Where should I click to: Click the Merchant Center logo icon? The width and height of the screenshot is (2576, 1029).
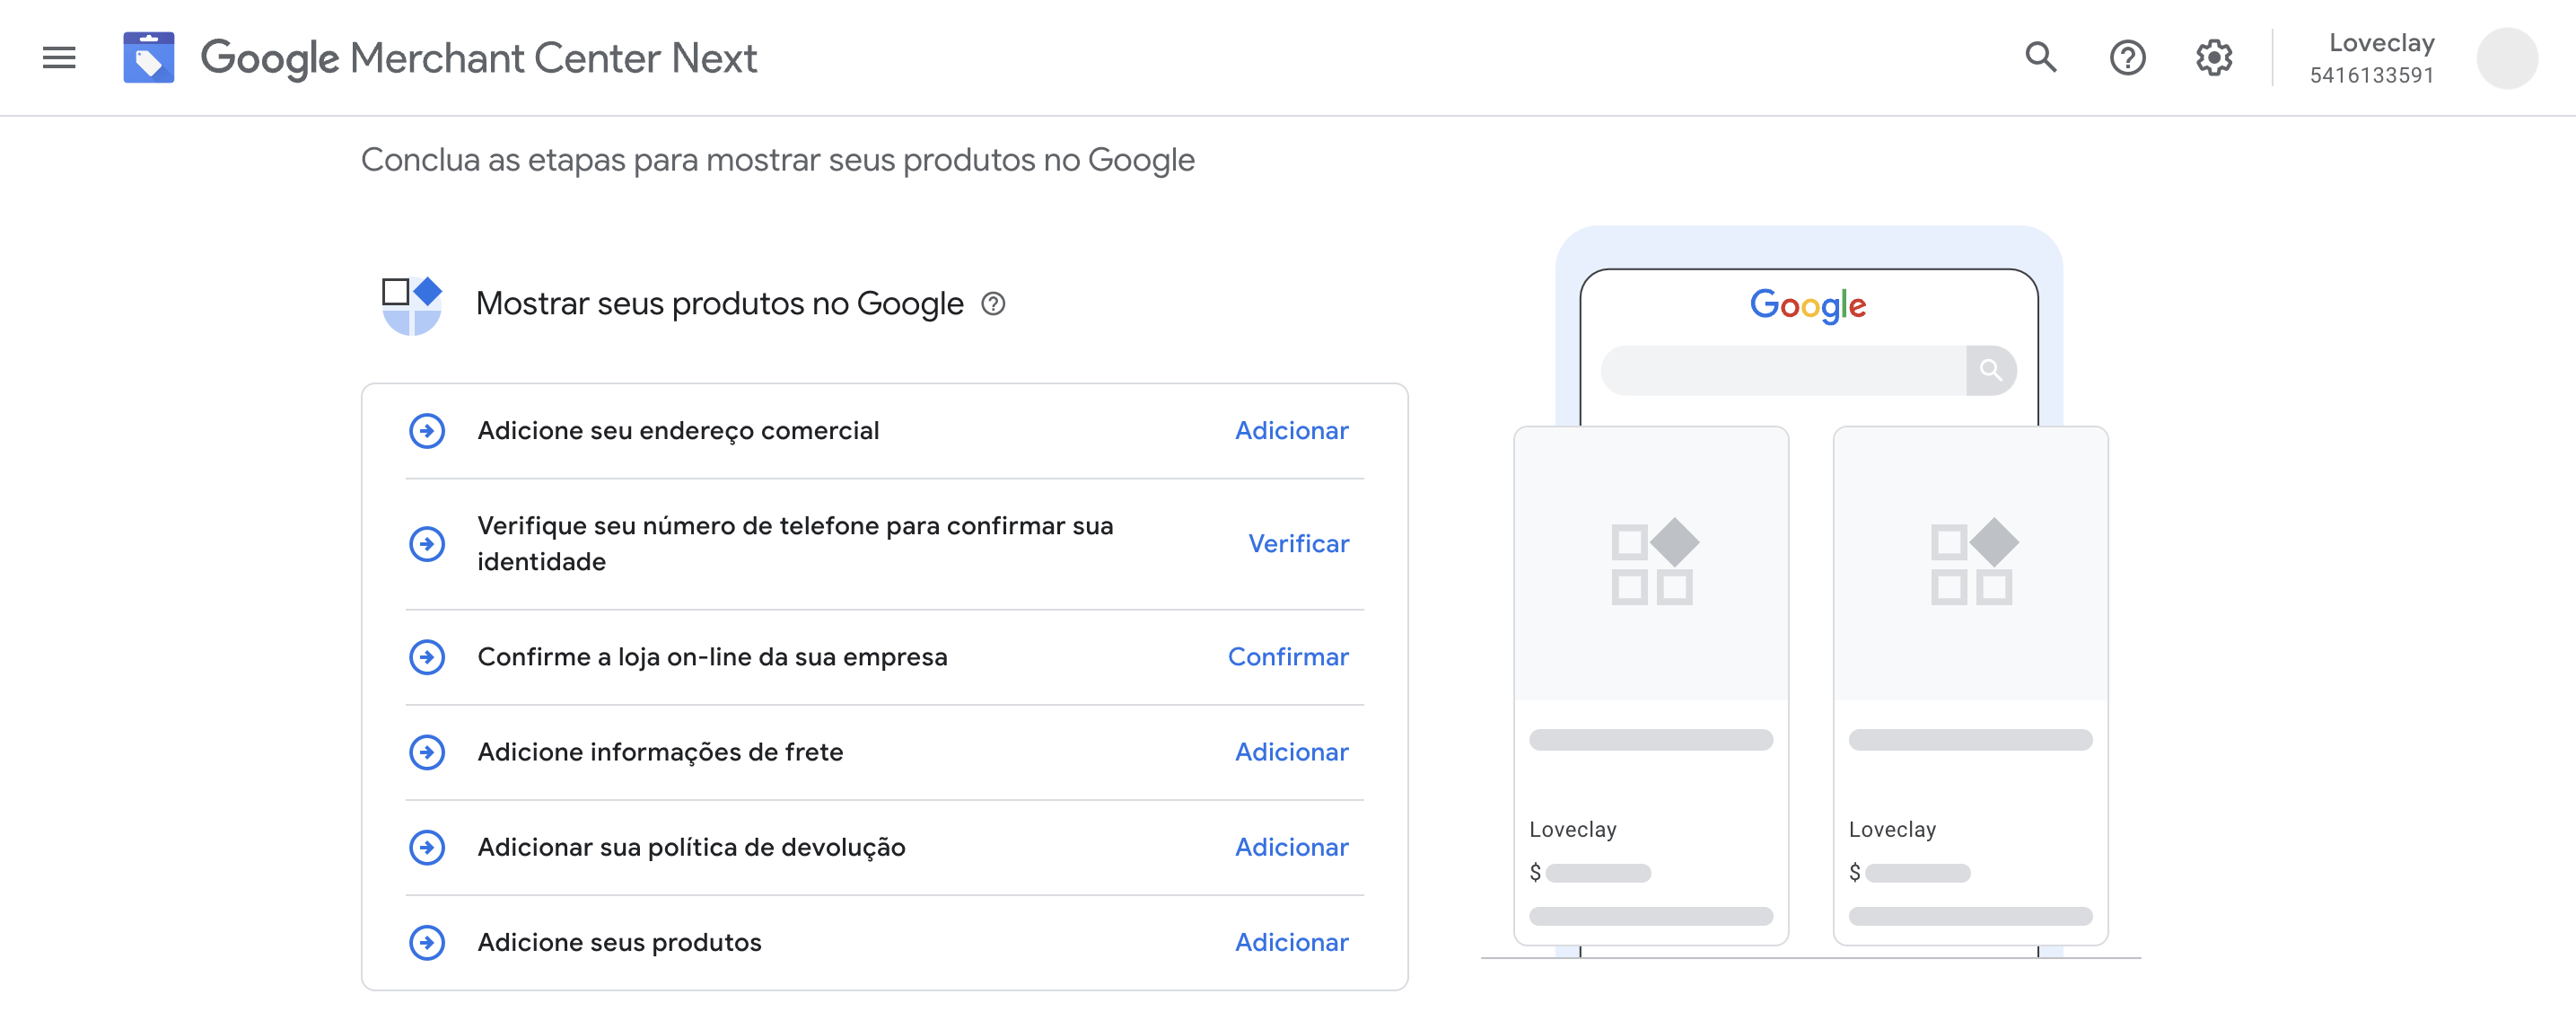[x=149, y=58]
